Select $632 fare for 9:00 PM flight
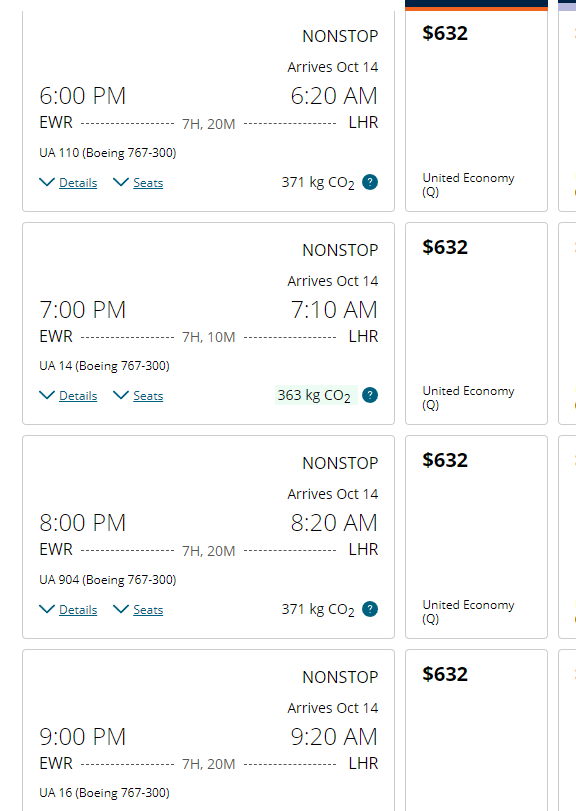This screenshot has height=811, width=576. coord(476,730)
